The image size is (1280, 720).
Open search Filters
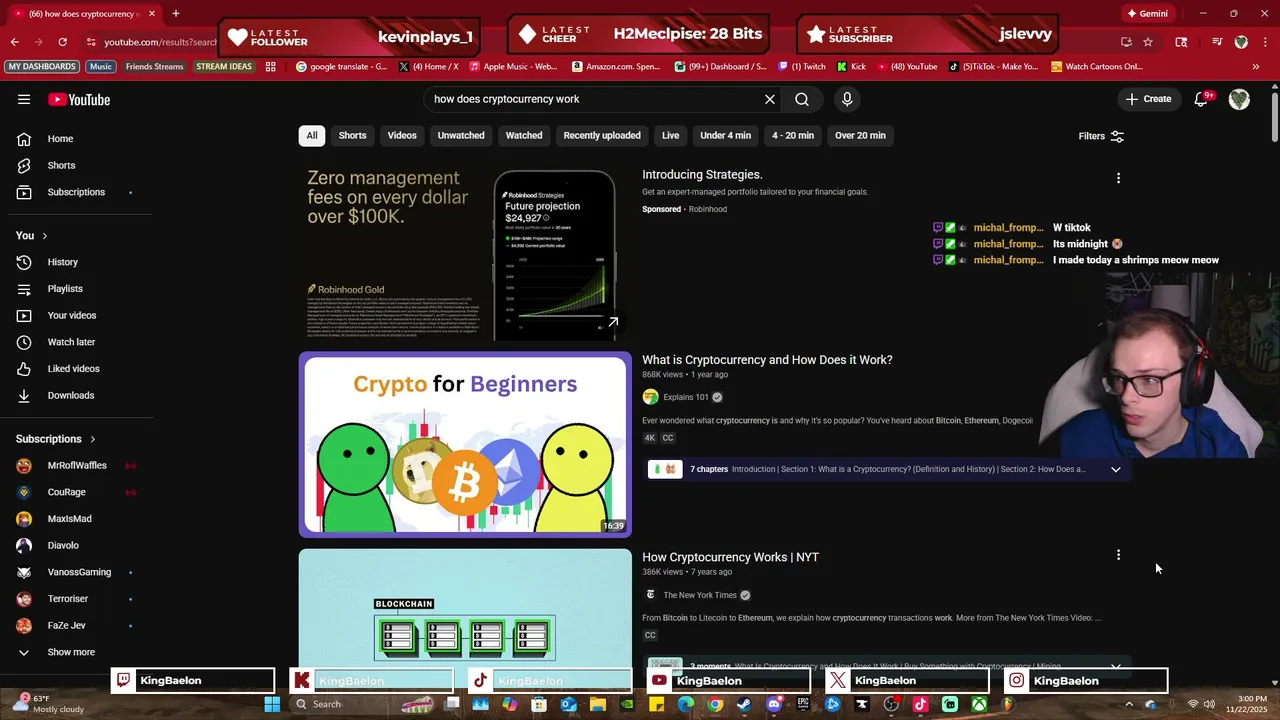point(1101,136)
